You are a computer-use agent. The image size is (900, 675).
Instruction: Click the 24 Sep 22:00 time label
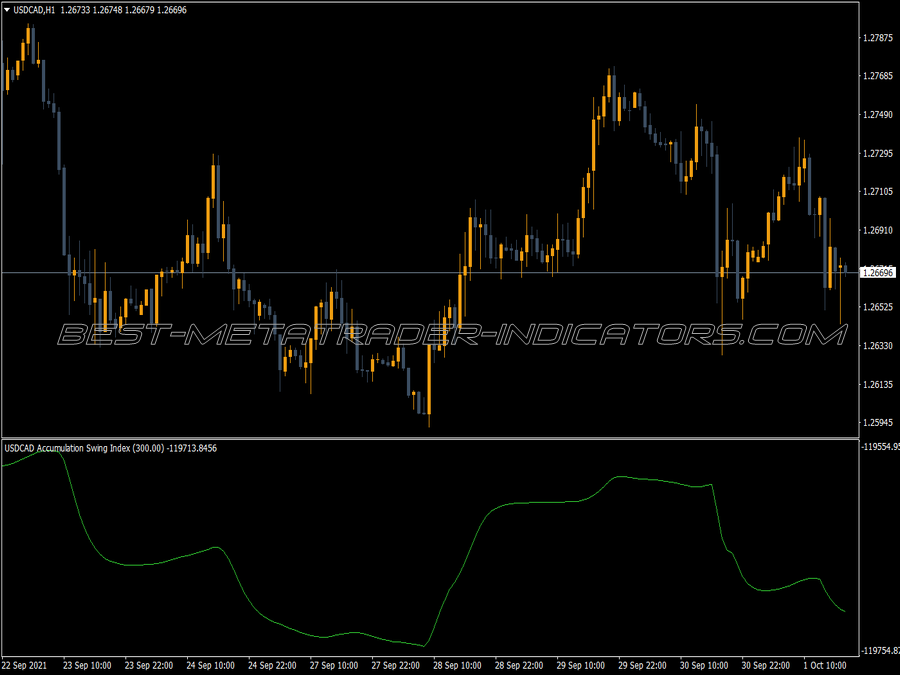click(272, 665)
